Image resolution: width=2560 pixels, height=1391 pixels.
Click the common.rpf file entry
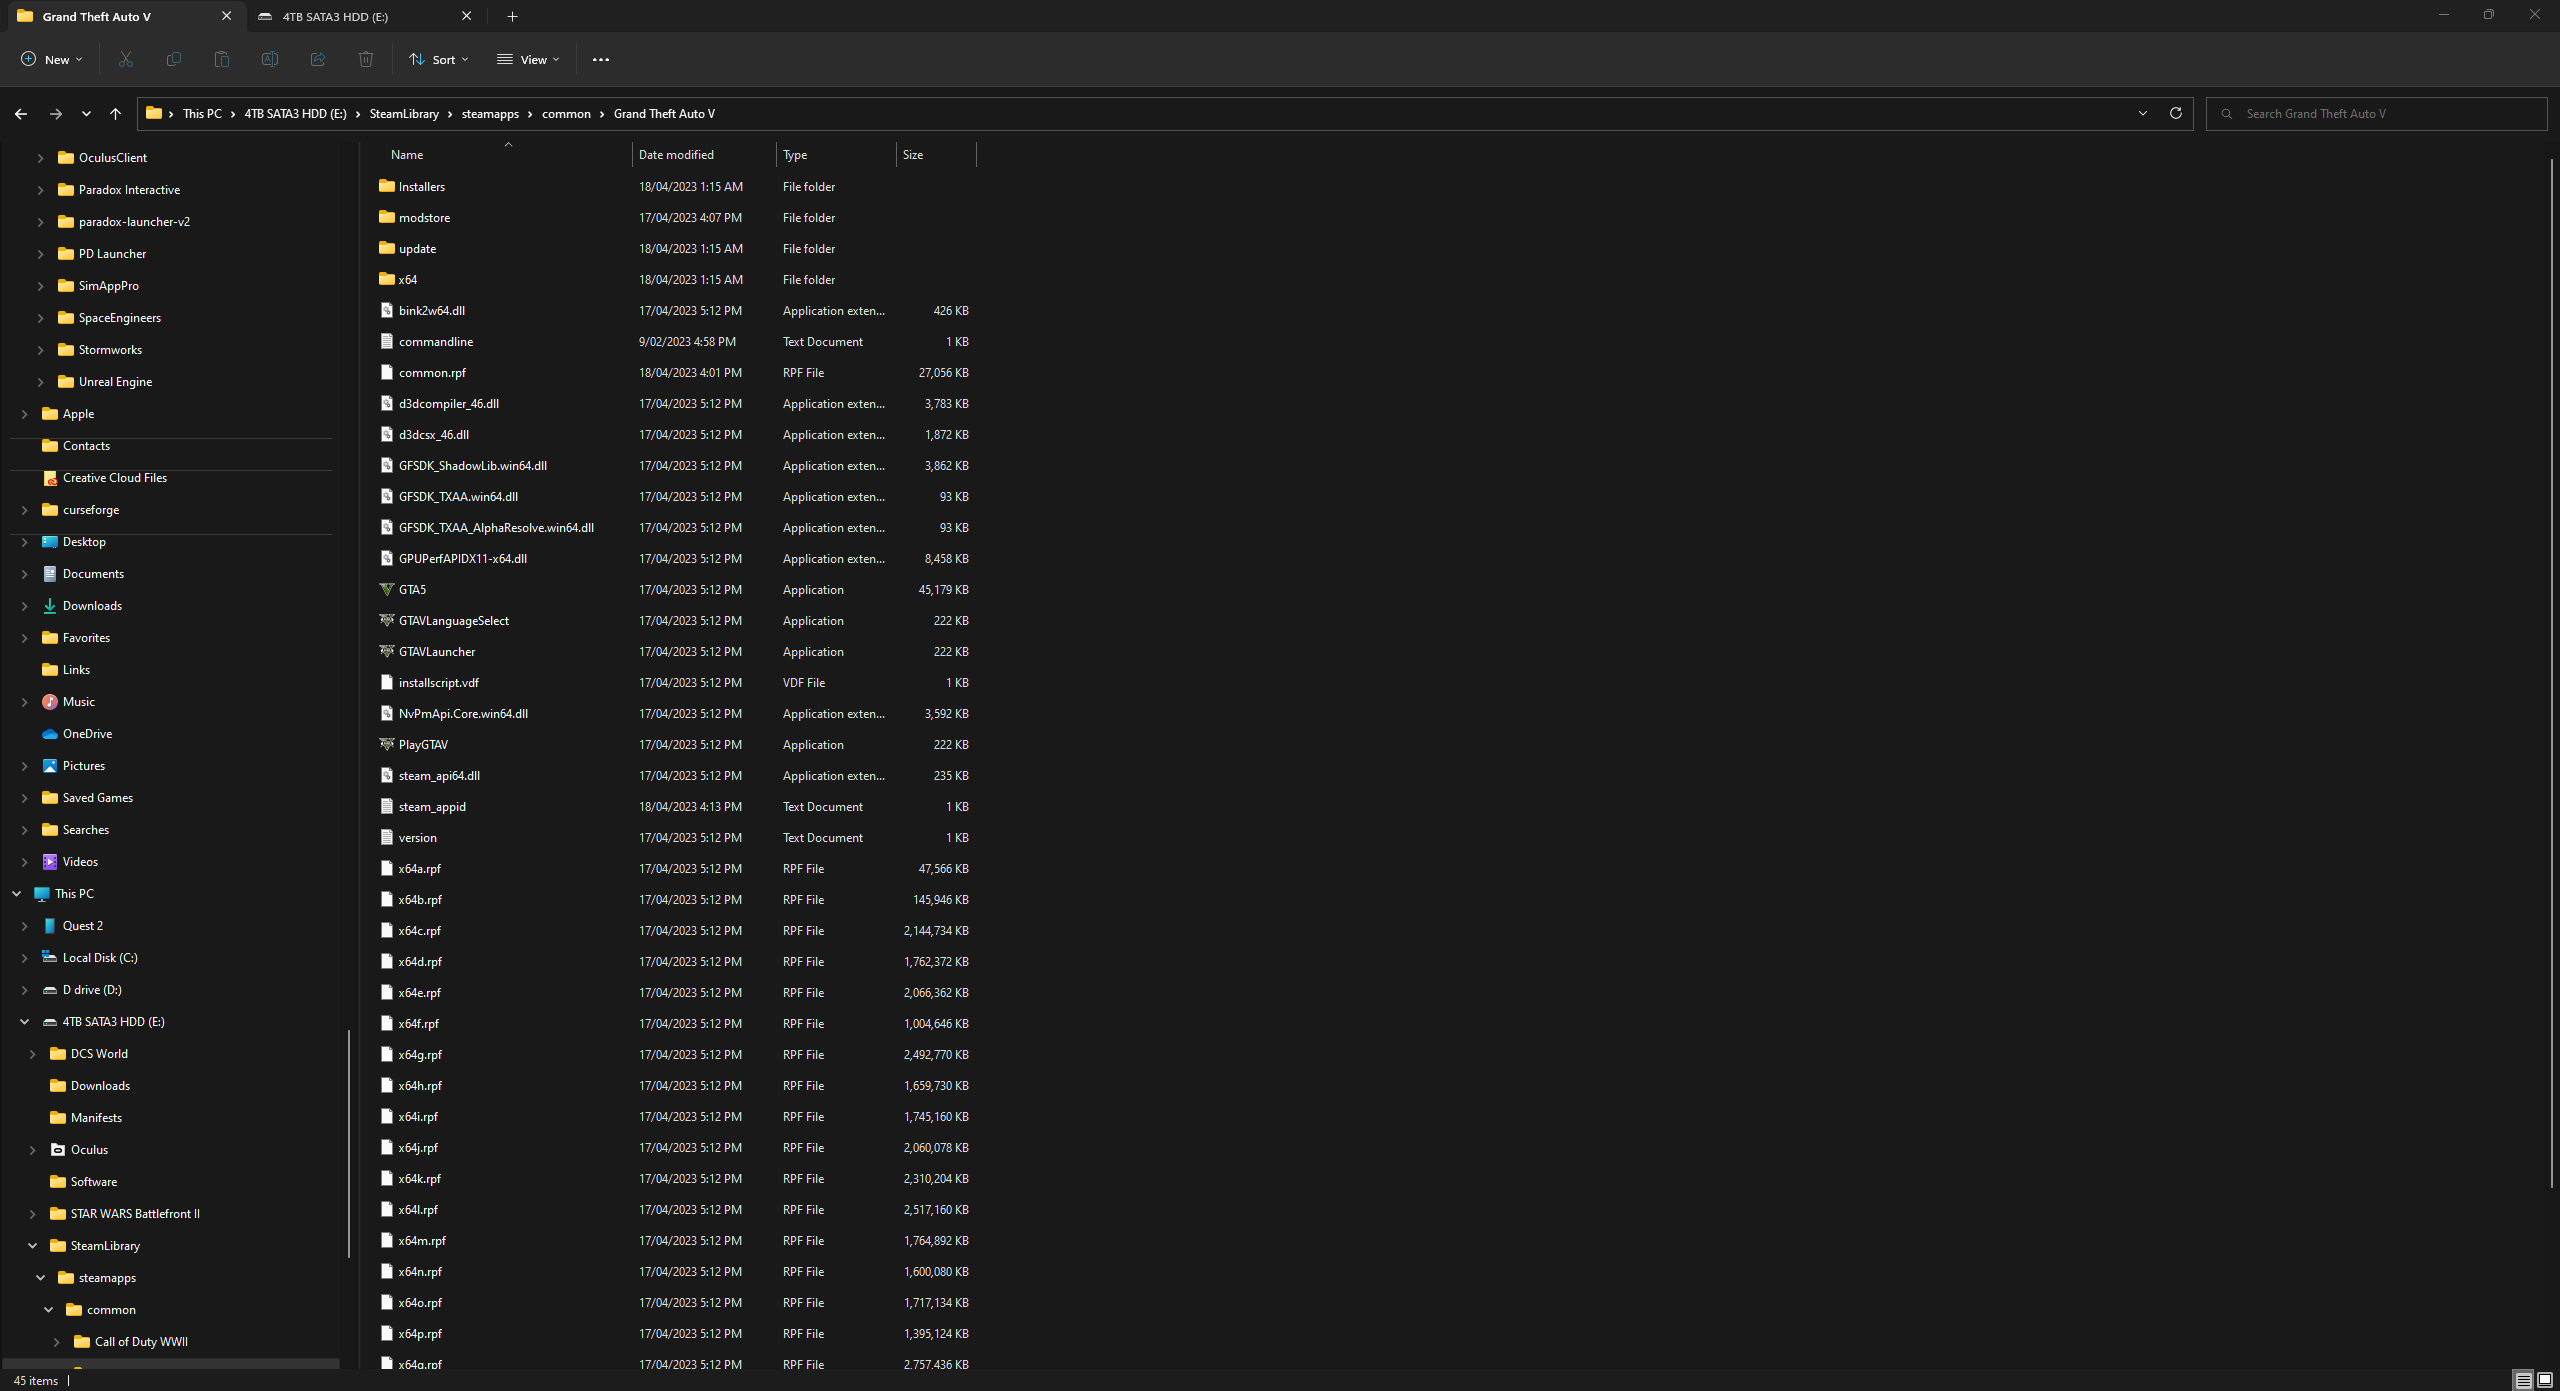[x=432, y=372]
